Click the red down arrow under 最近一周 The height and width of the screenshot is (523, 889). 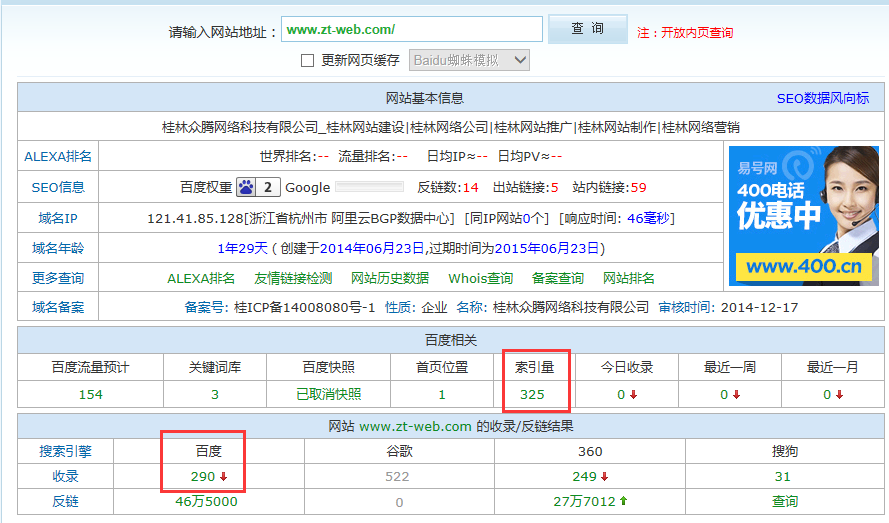tap(736, 395)
